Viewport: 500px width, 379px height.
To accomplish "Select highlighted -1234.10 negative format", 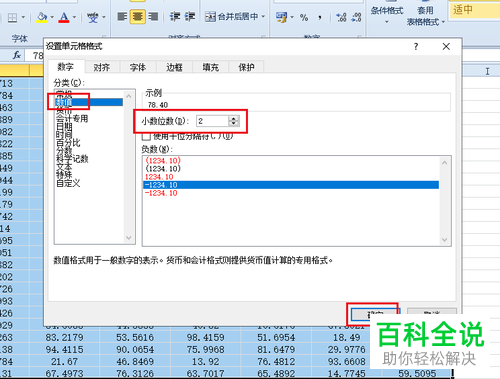I will (291, 185).
